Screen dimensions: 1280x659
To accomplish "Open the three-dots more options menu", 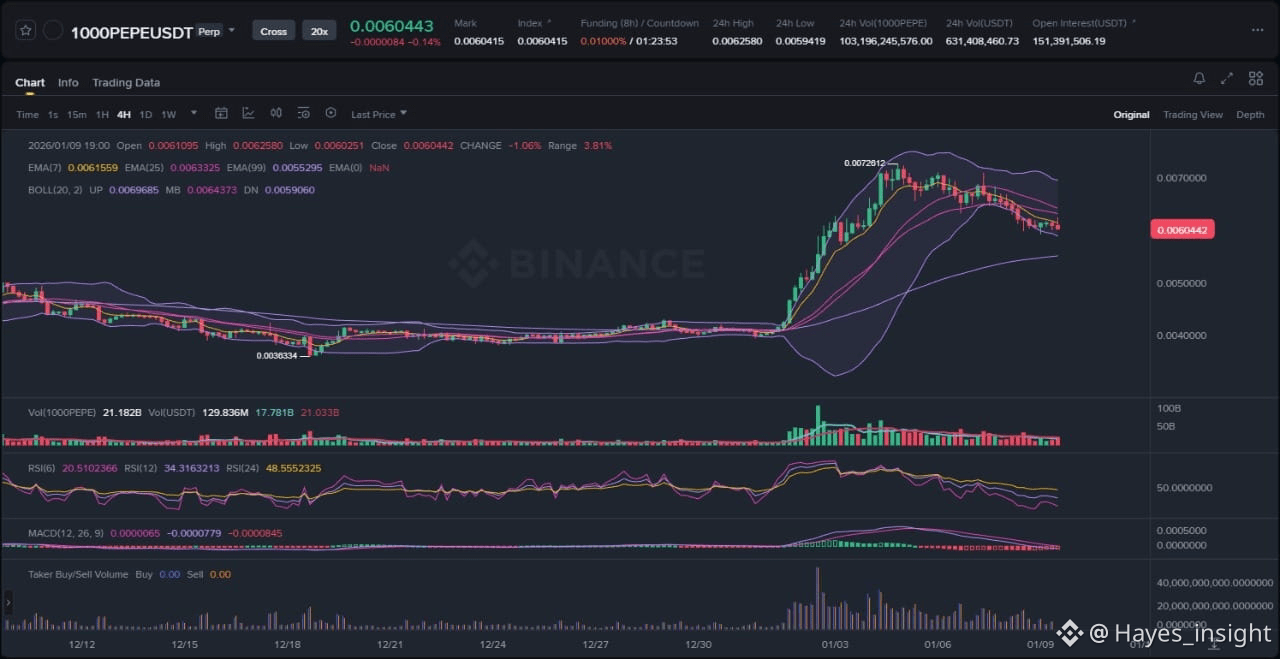I will pos(1257,30).
